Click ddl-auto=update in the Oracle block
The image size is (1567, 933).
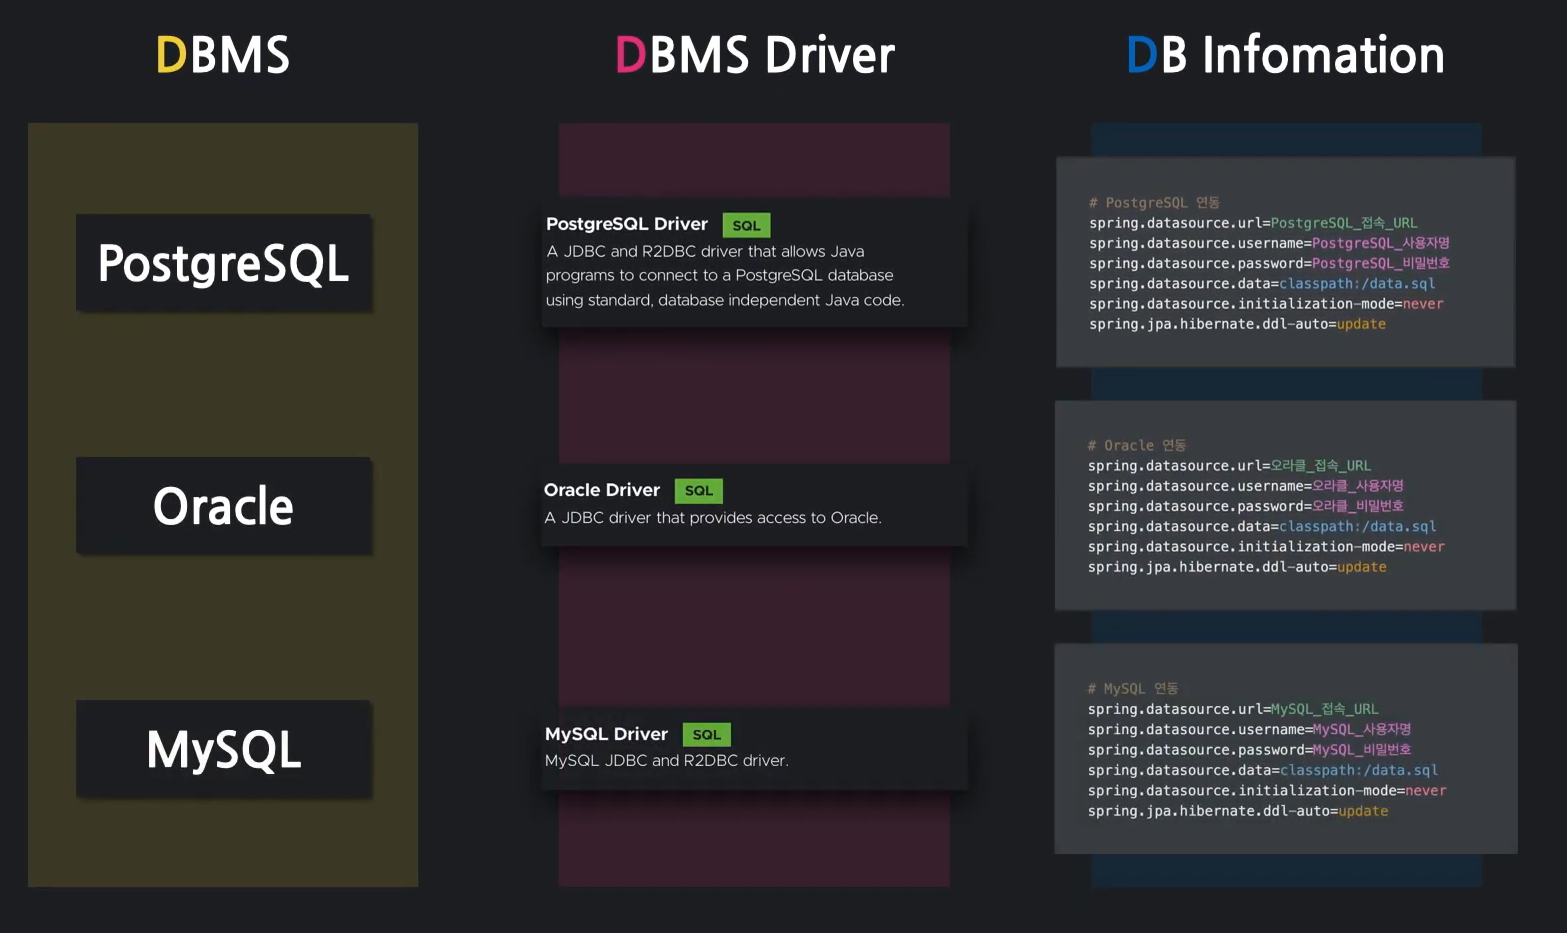point(1237,567)
